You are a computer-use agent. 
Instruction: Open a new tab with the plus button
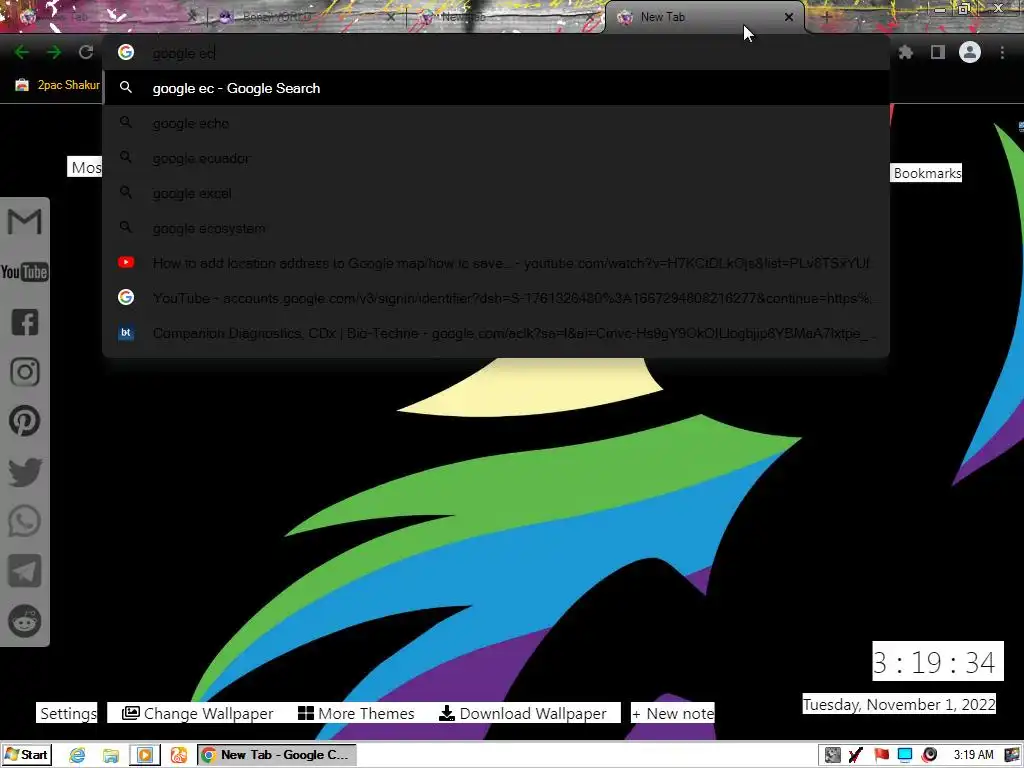click(826, 17)
